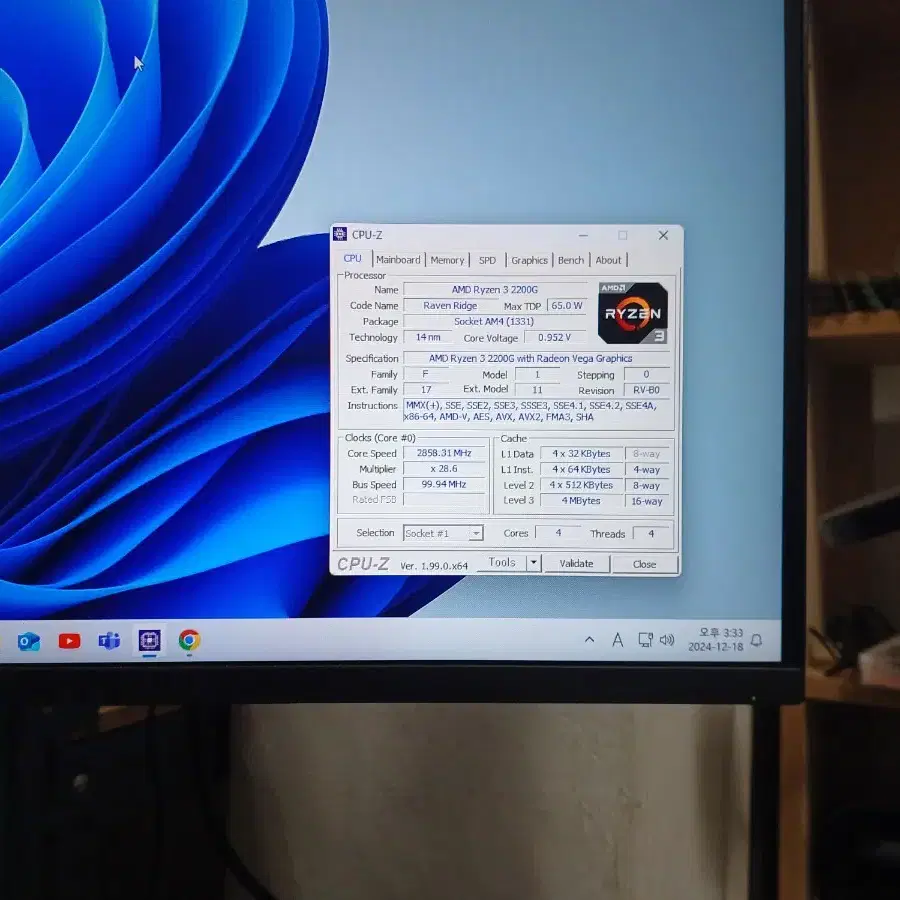Click the input language A indicator

pyautogui.click(x=618, y=639)
